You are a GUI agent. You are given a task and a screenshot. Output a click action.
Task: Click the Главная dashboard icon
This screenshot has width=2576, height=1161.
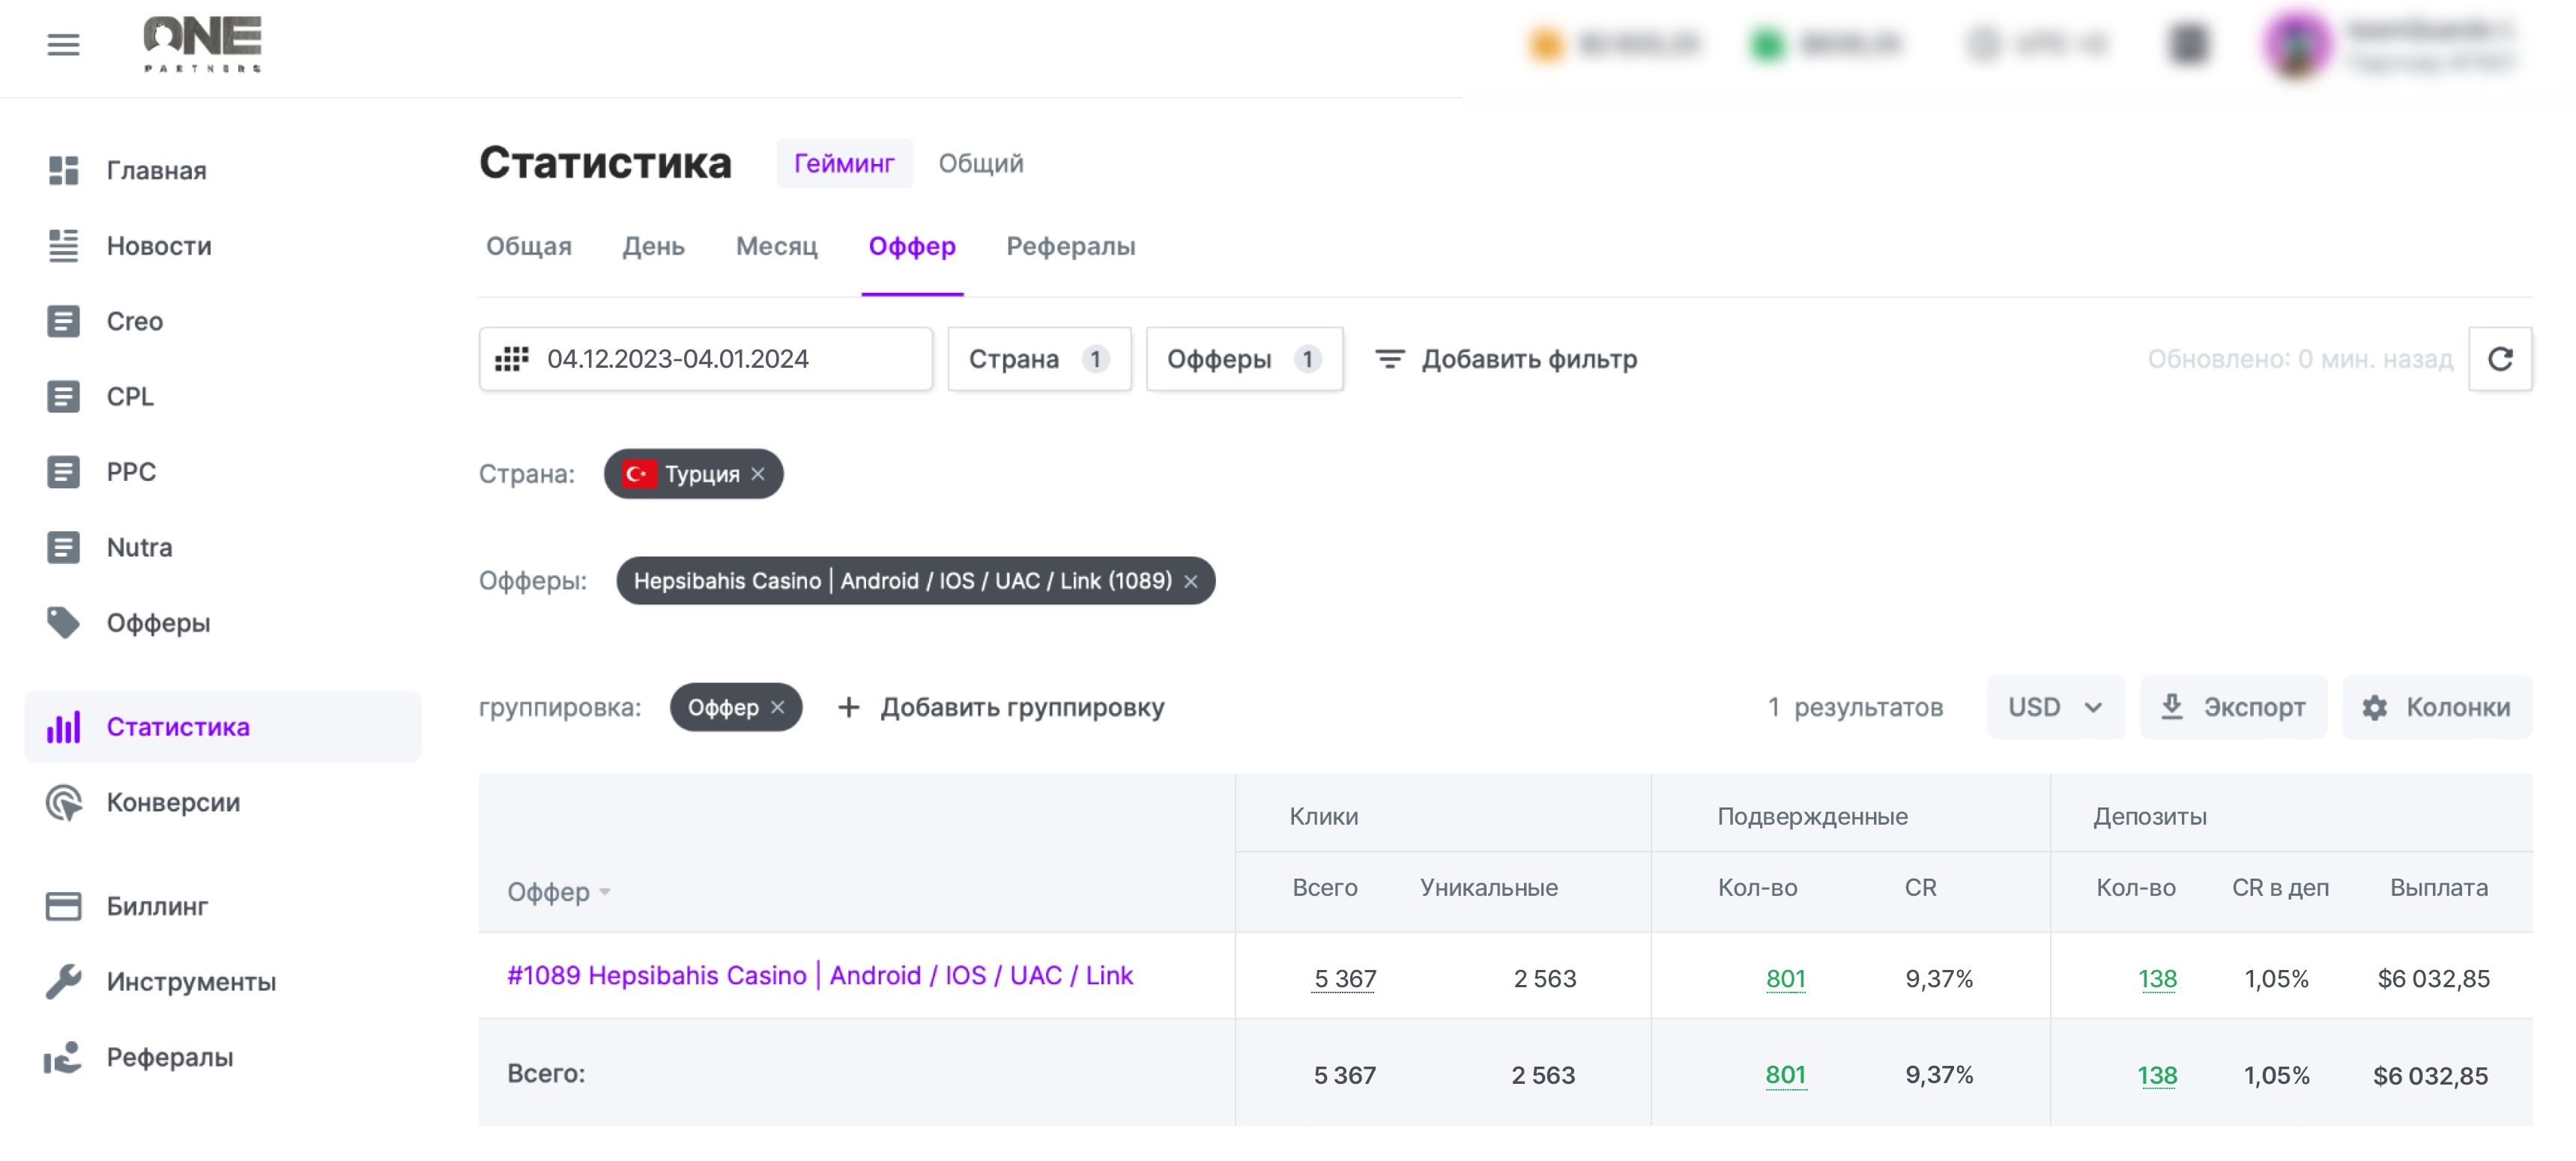coord(63,170)
